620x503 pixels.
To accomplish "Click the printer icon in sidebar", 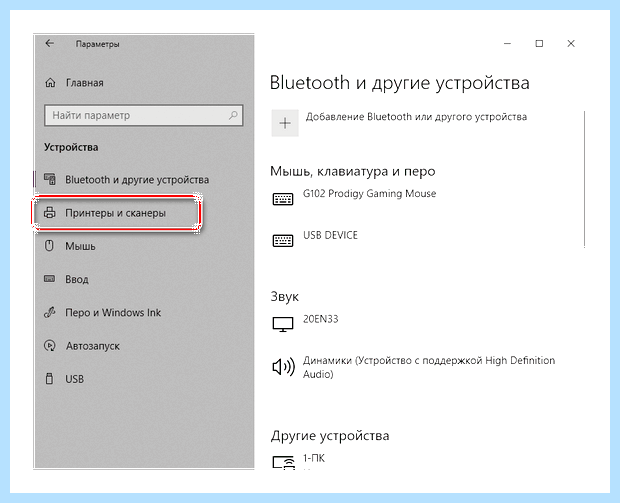I will (49, 213).
